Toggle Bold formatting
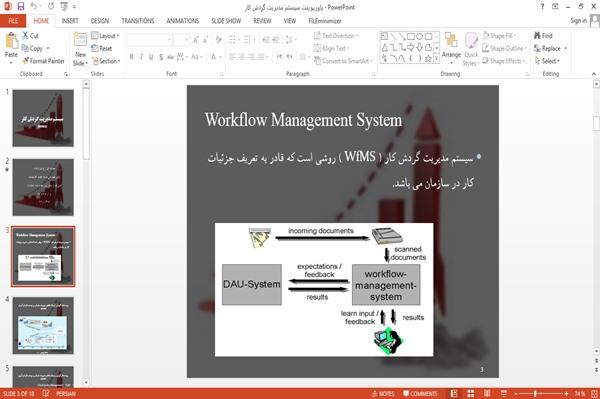This screenshot has width=600, height=399. [132, 57]
